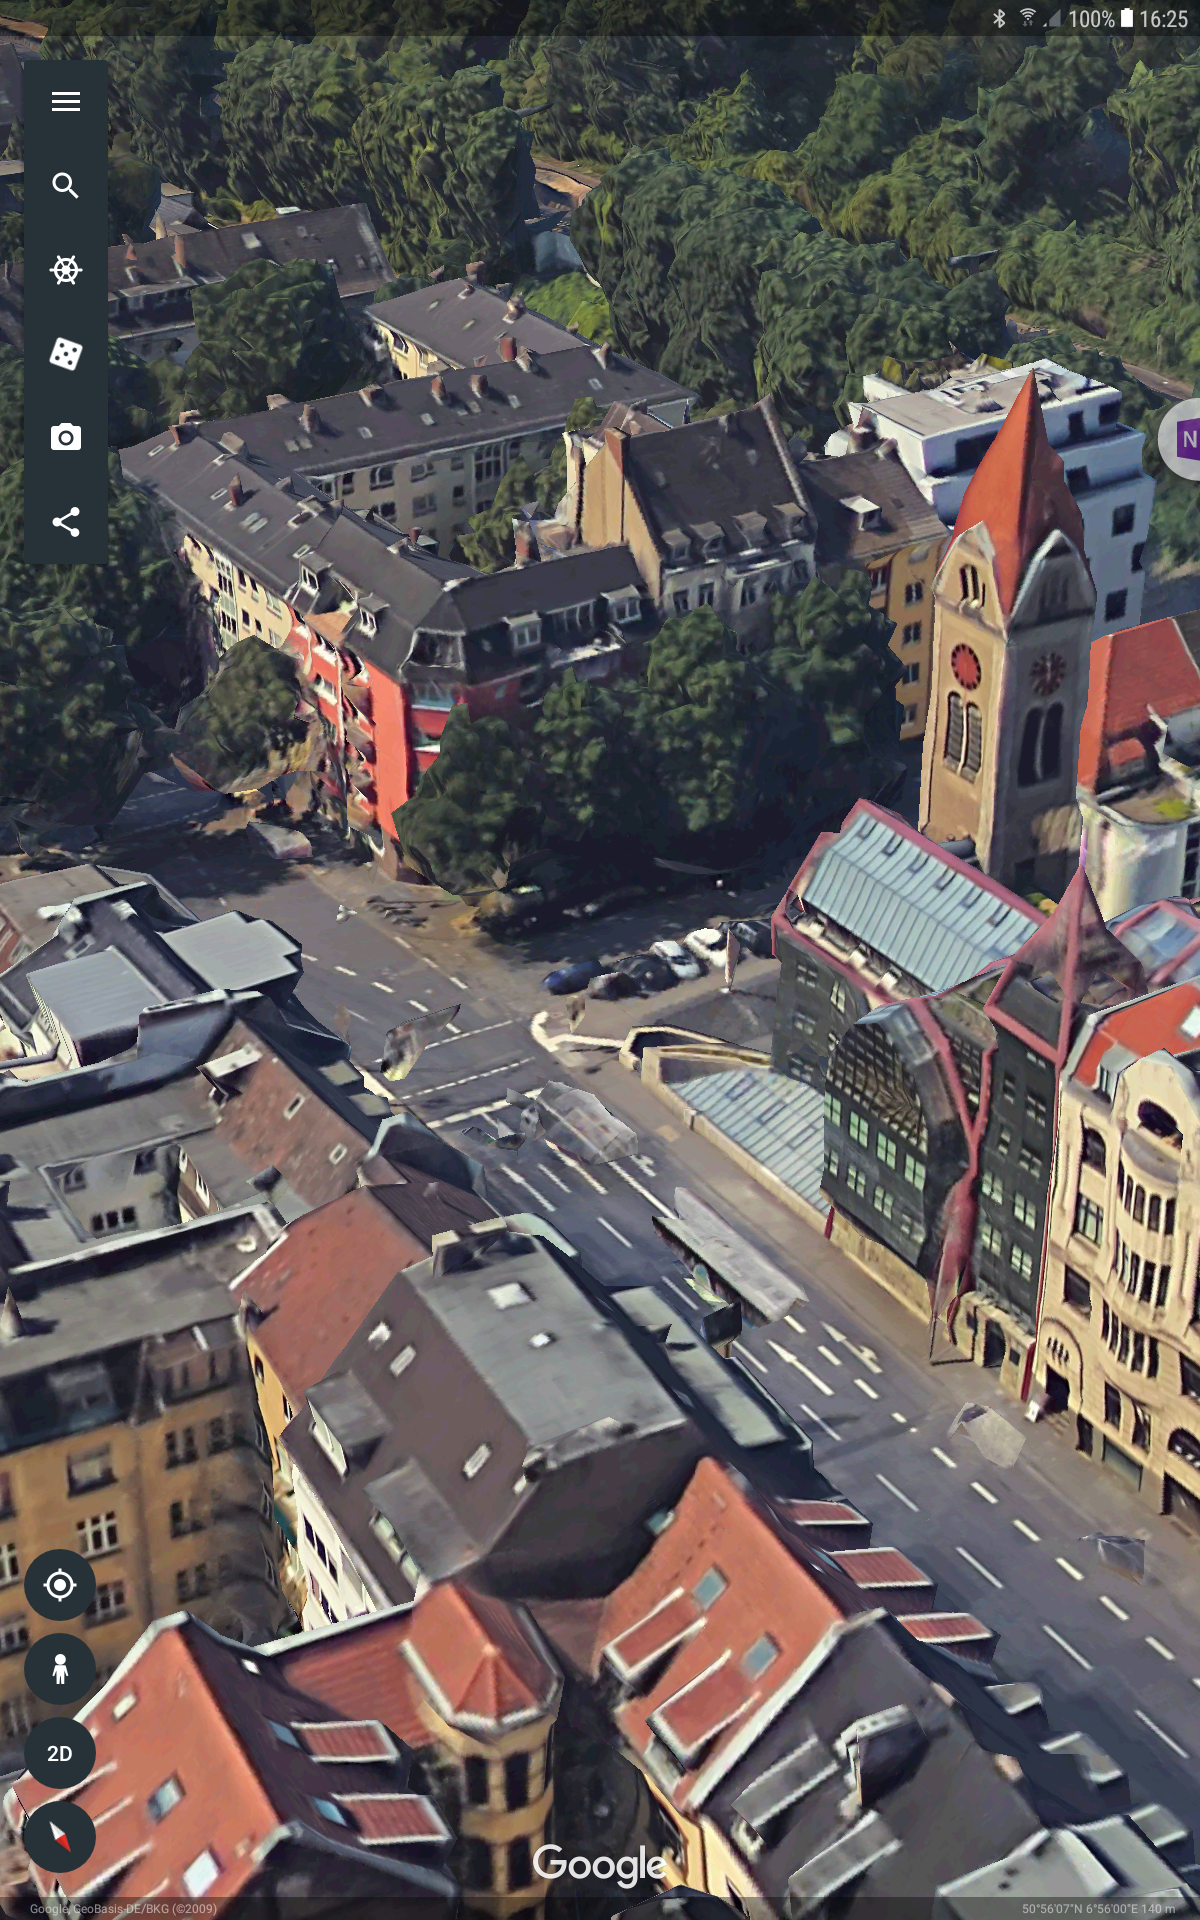Image resolution: width=1200 pixels, height=1920 pixels.
Task: Reset orientation with compass button
Action: click(x=60, y=1837)
